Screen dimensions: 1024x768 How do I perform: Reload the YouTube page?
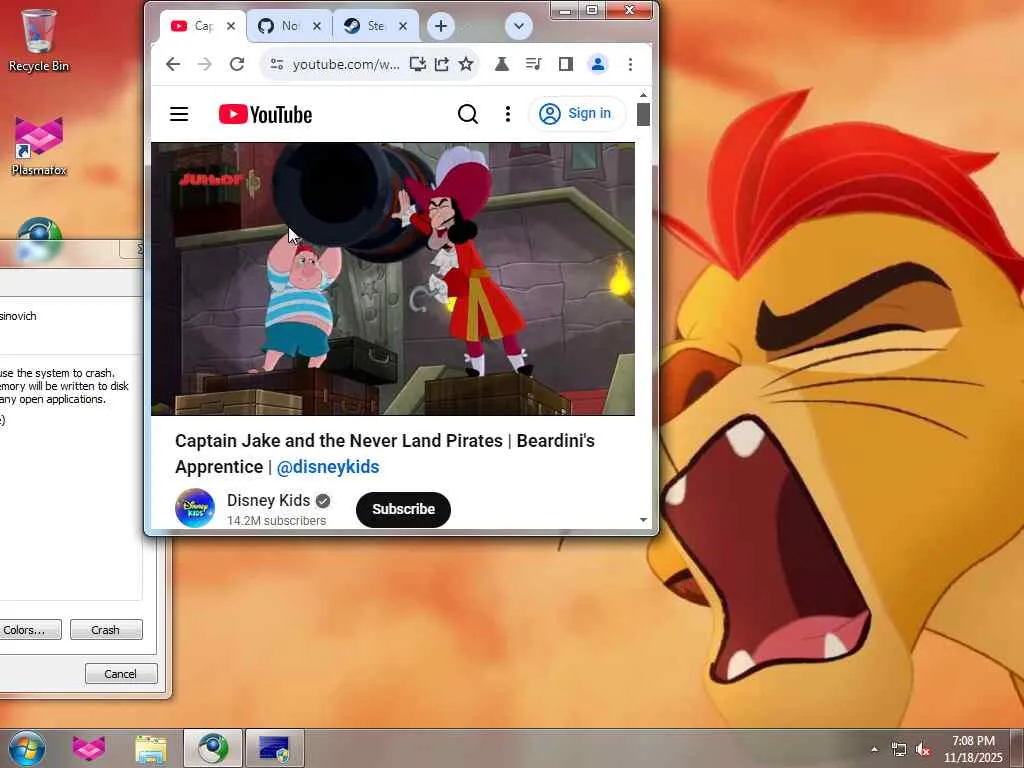(x=236, y=64)
